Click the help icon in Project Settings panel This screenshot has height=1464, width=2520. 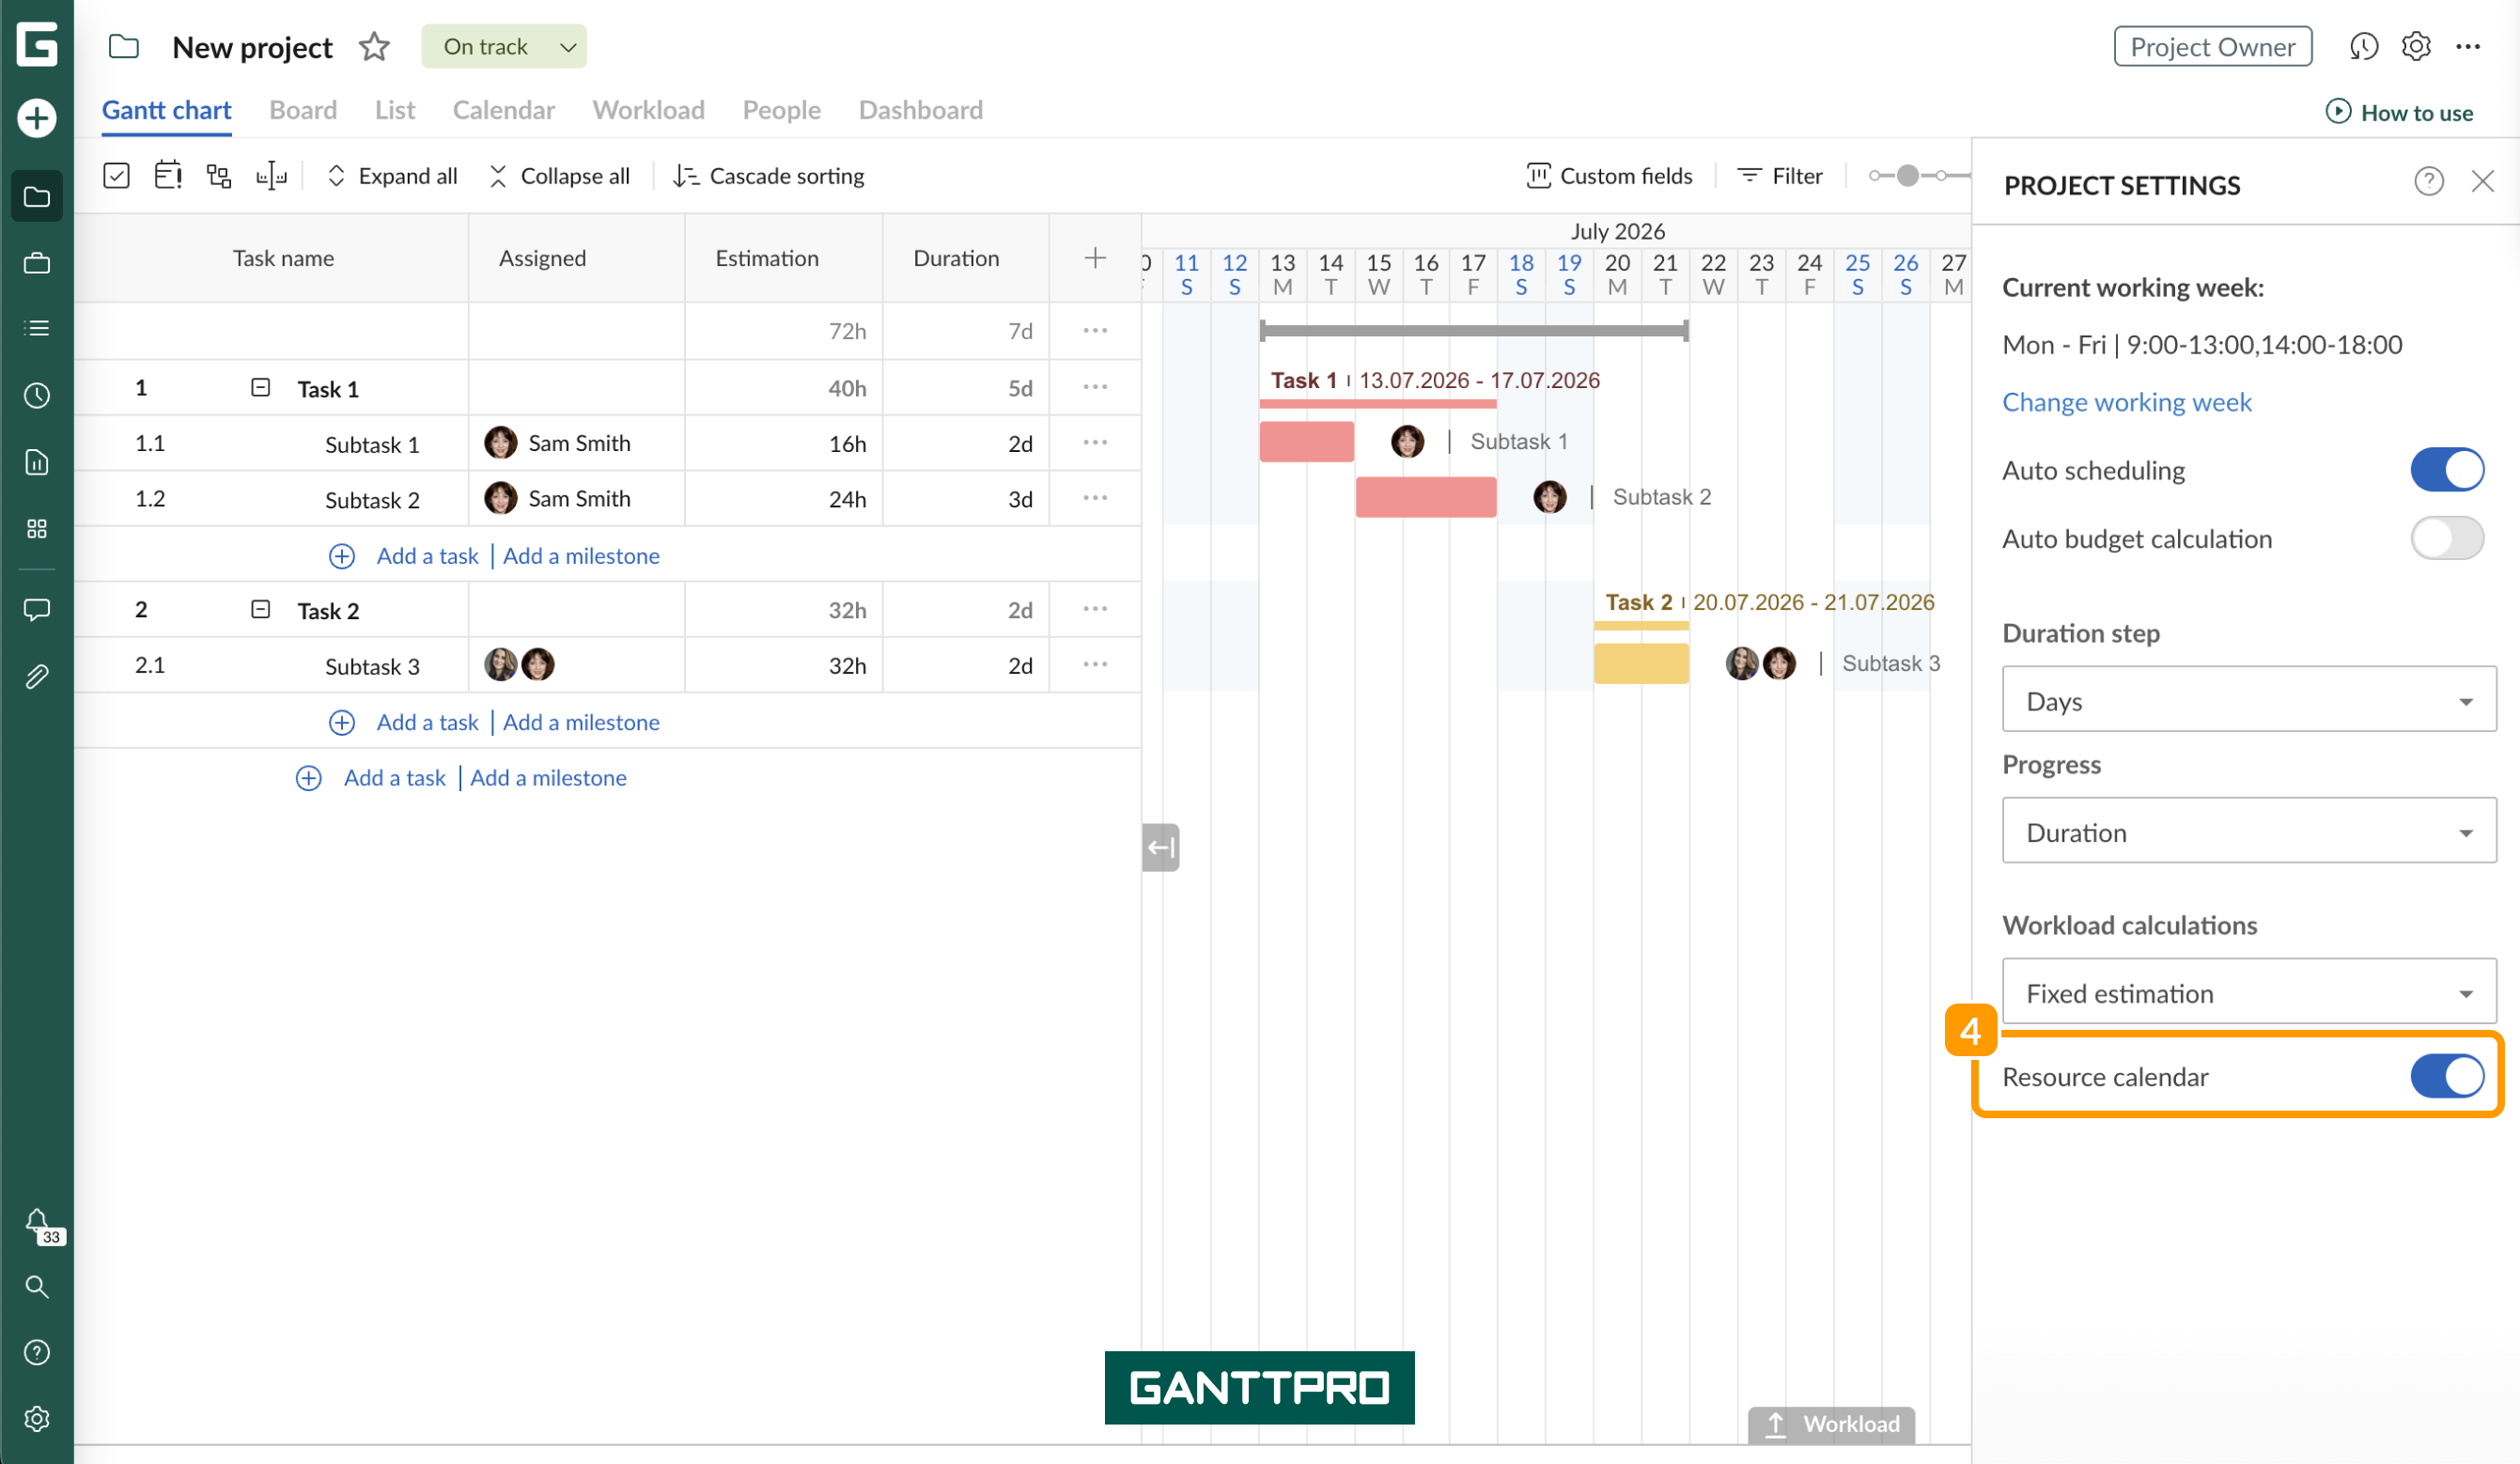2428,182
